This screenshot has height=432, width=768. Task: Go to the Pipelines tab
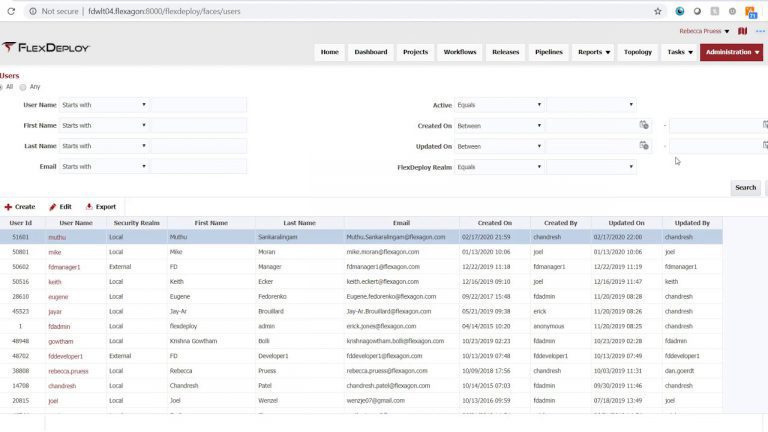click(549, 52)
